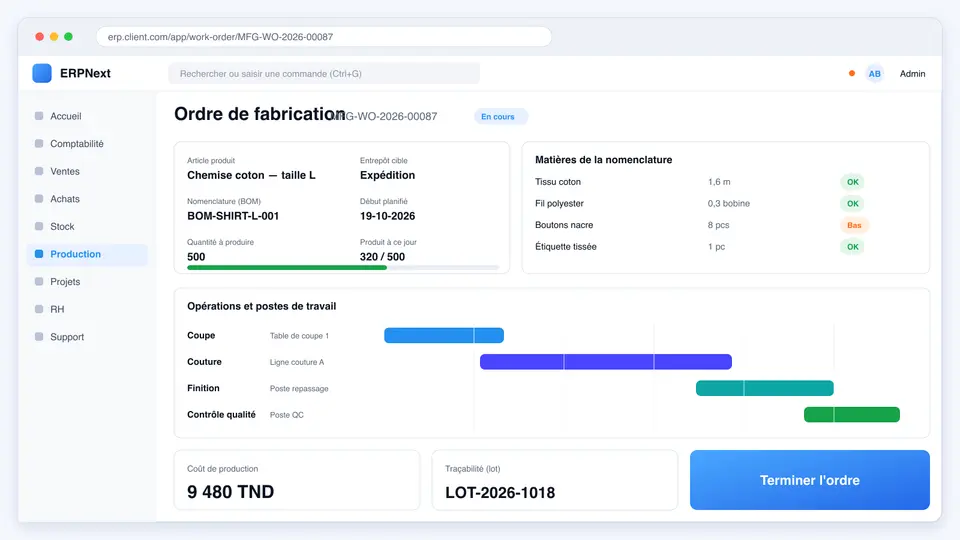This screenshot has width=960, height=540.
Task: Click the Boutons nacre material name
Action: point(564,225)
